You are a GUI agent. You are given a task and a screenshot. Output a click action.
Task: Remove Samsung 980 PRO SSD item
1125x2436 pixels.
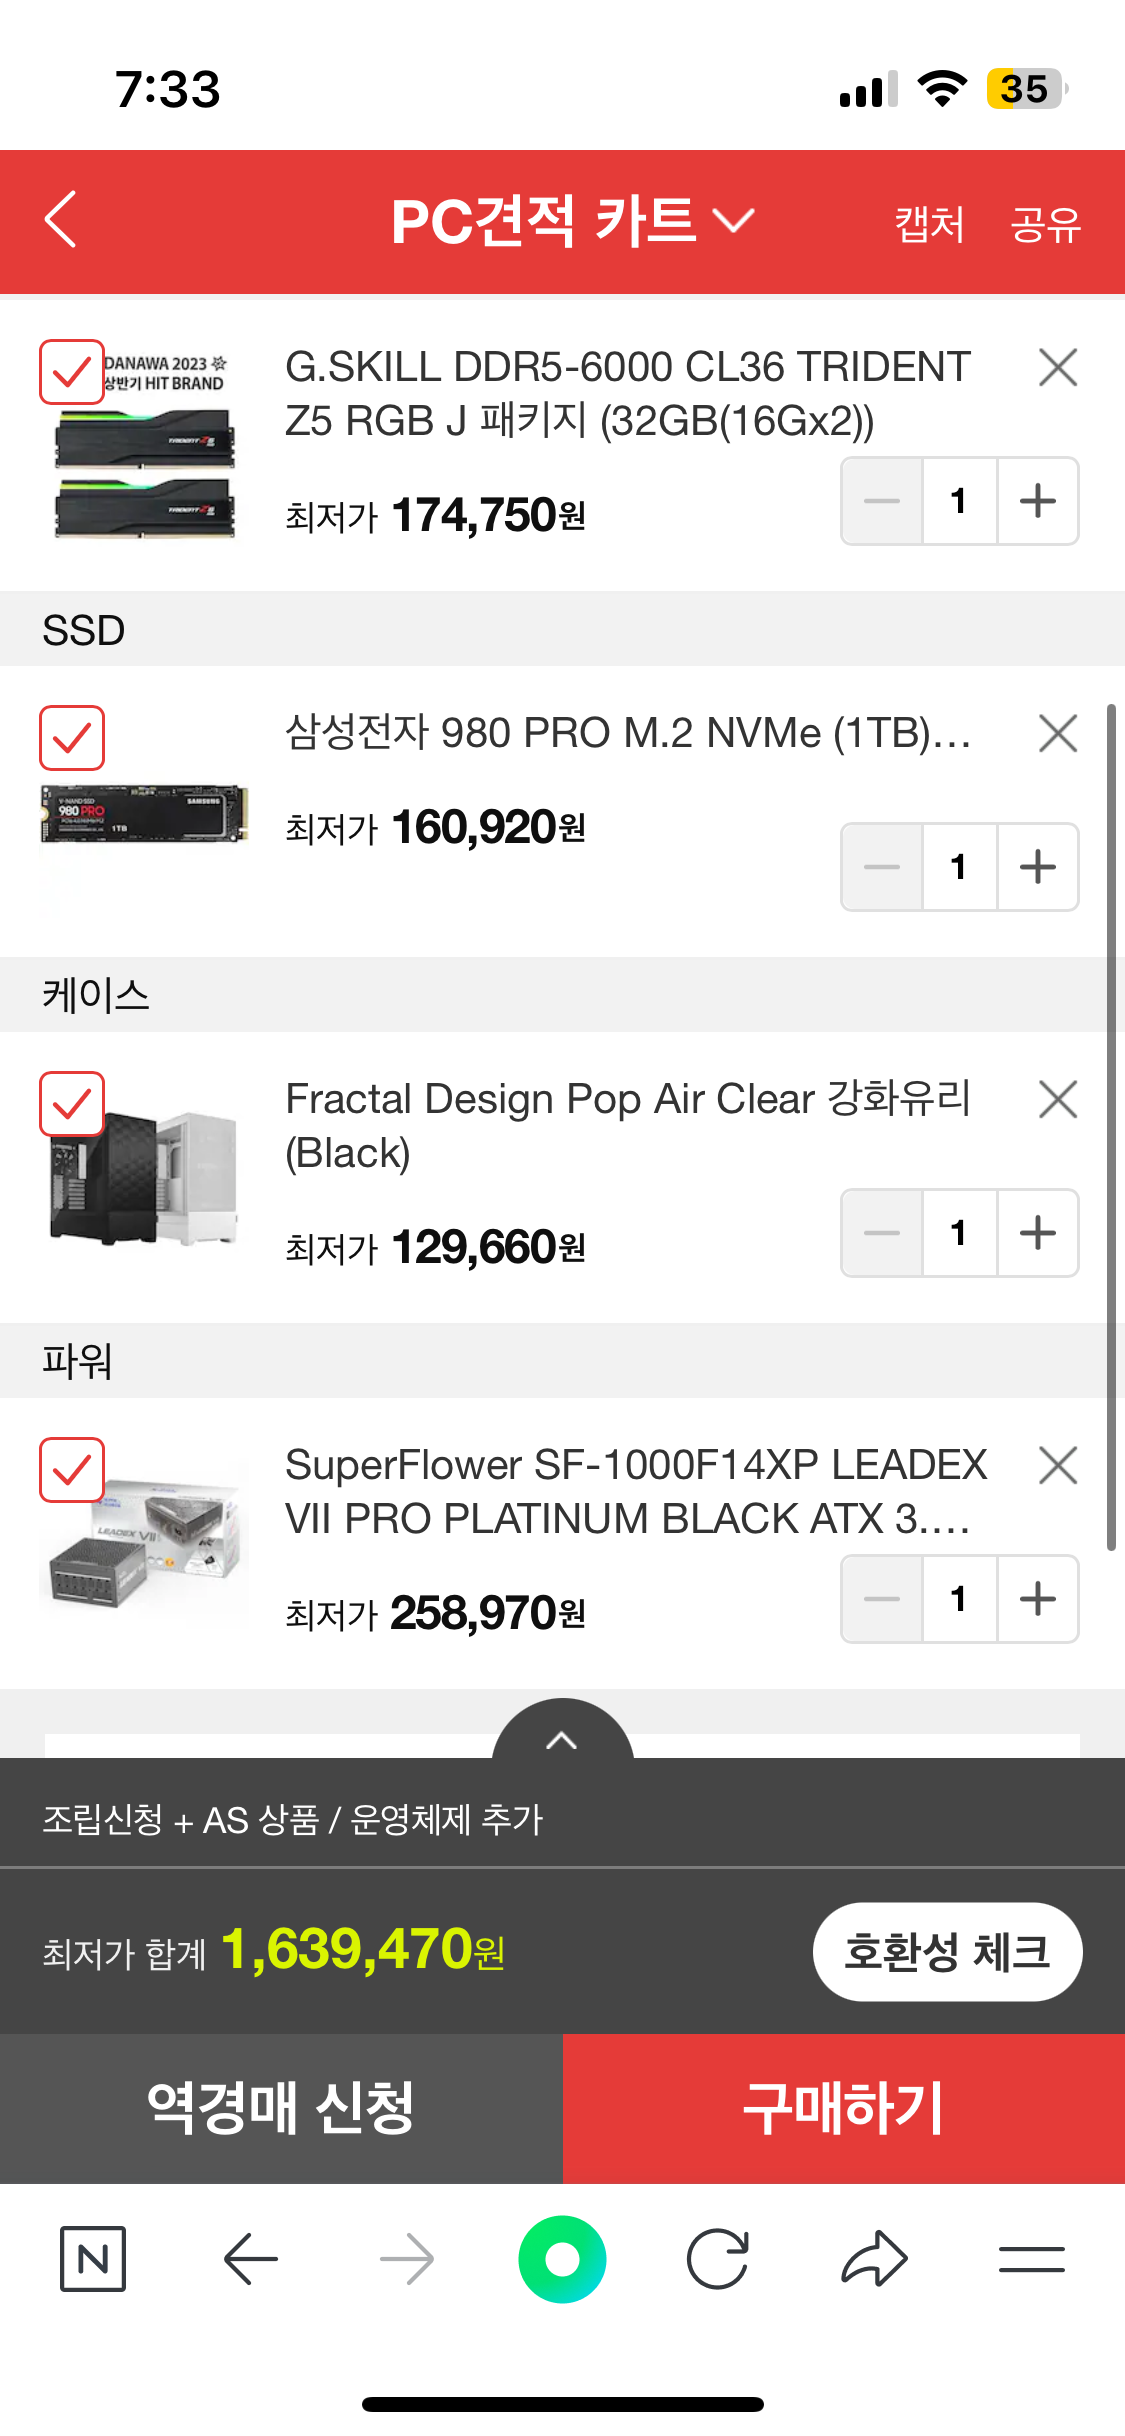pyautogui.click(x=1057, y=734)
